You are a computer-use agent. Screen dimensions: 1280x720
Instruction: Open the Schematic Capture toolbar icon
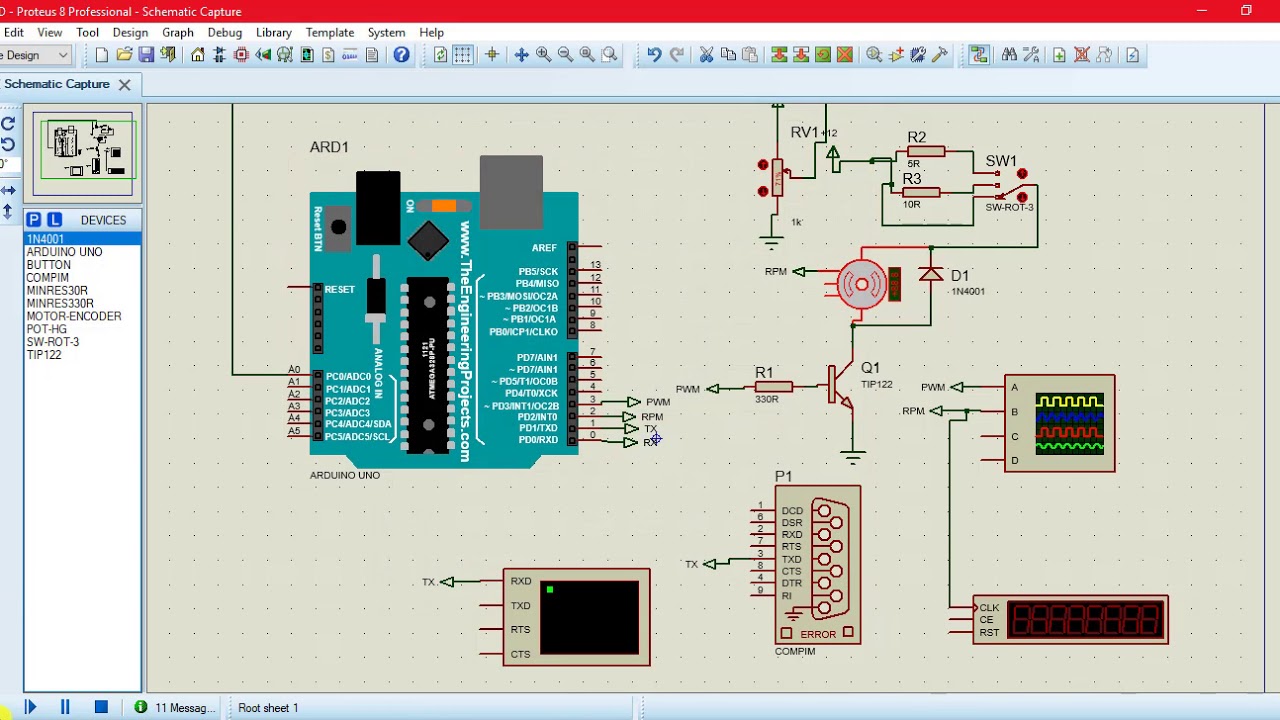(x=220, y=55)
